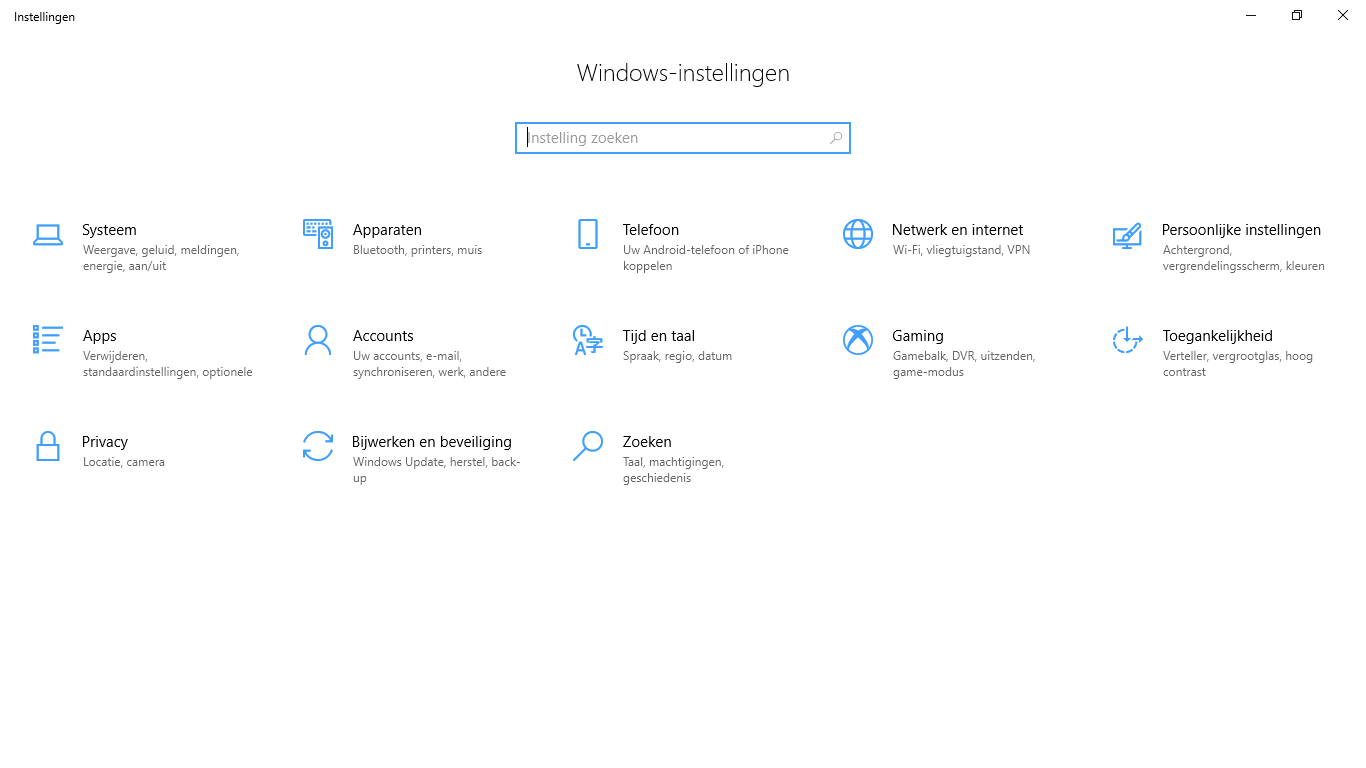Click the Tijd en taal icon
The height and width of the screenshot is (768, 1366).
point(588,340)
